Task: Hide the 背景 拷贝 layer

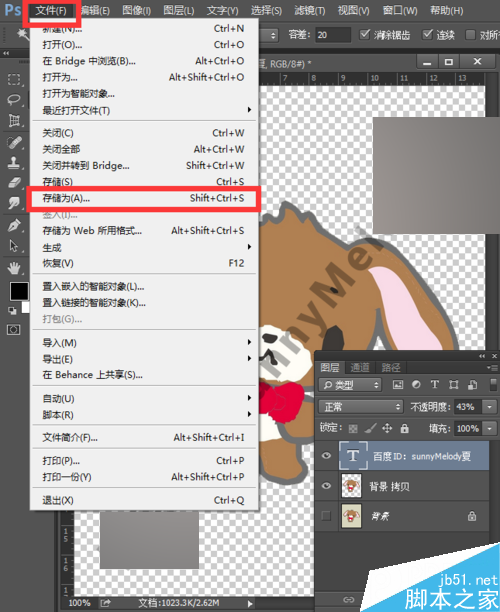Action: [x=326, y=486]
